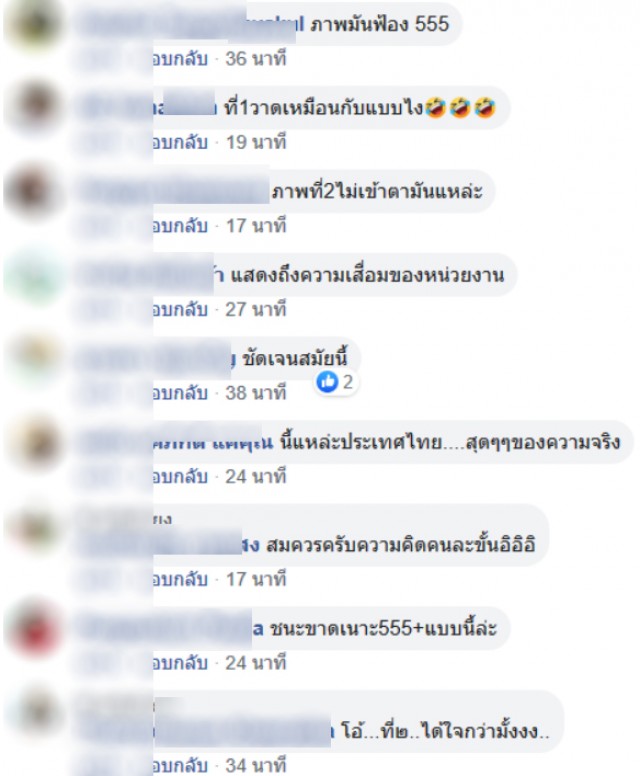Image resolution: width=640 pixels, height=776 pixels.
Task: Open avatar of commenter who wrote "ภาพมันฟ้อง 555"
Action: tap(34, 23)
